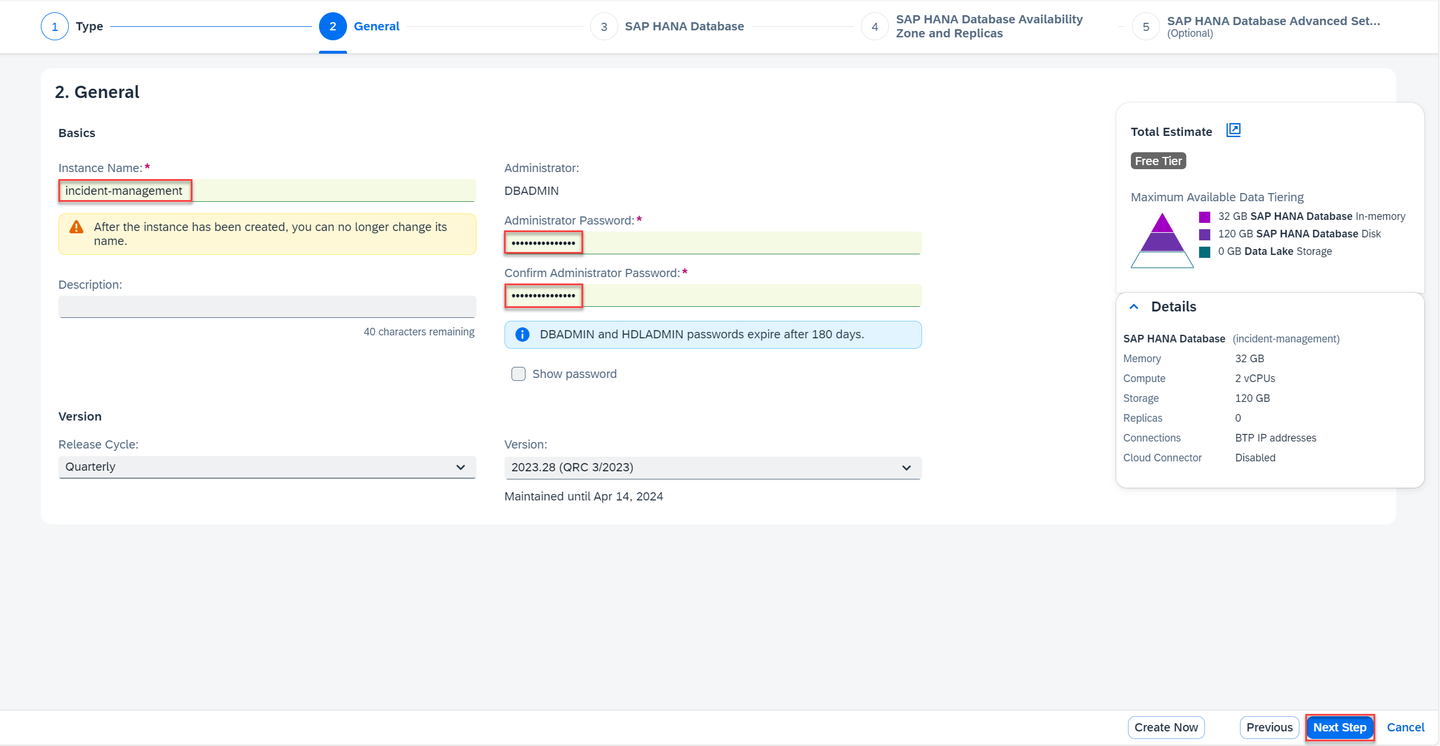Viewport: 1440px width, 746px height.
Task: Click the warning icon in name notice
Action: pyautogui.click(x=76, y=227)
